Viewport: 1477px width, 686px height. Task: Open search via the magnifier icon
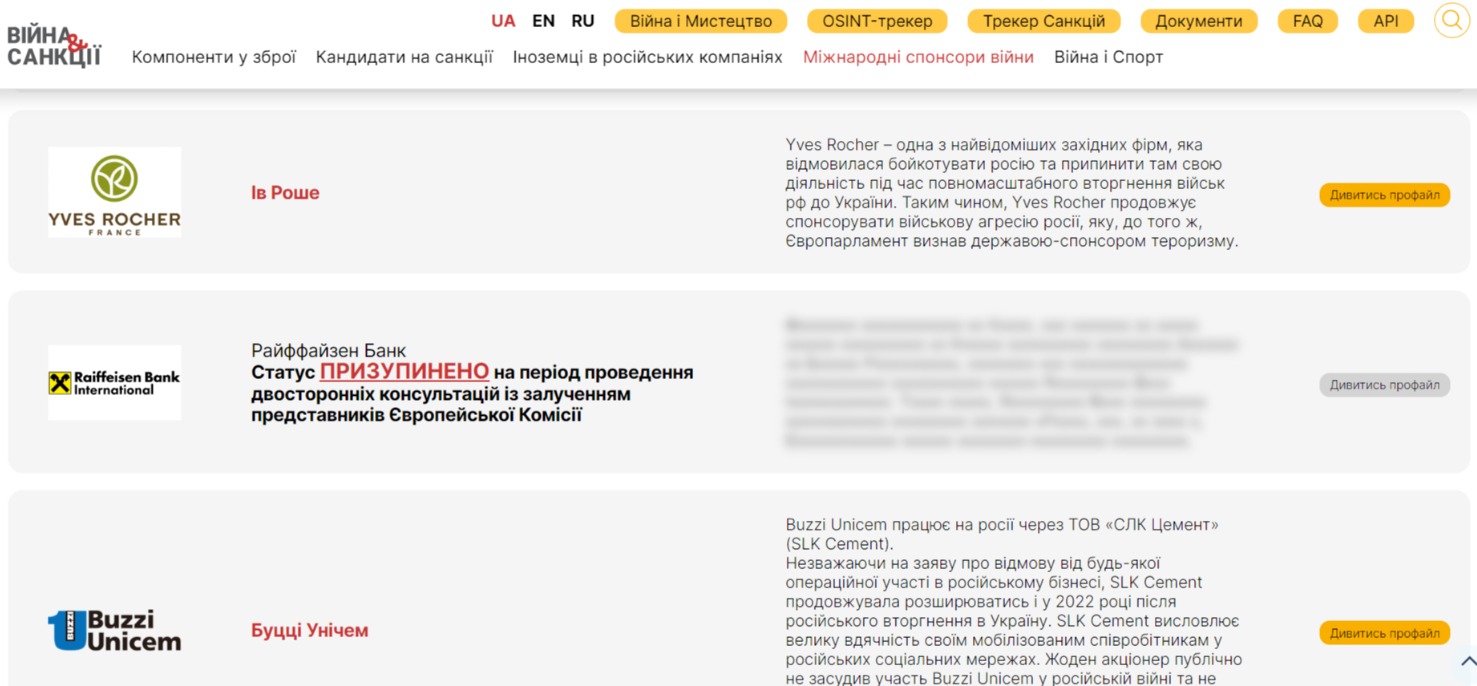[x=1451, y=20]
